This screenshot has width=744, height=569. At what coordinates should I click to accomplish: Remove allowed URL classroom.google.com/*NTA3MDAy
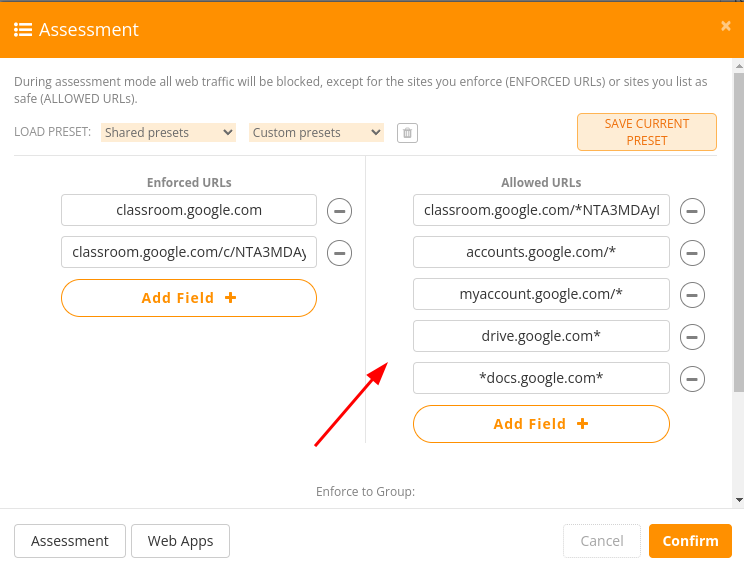point(692,211)
